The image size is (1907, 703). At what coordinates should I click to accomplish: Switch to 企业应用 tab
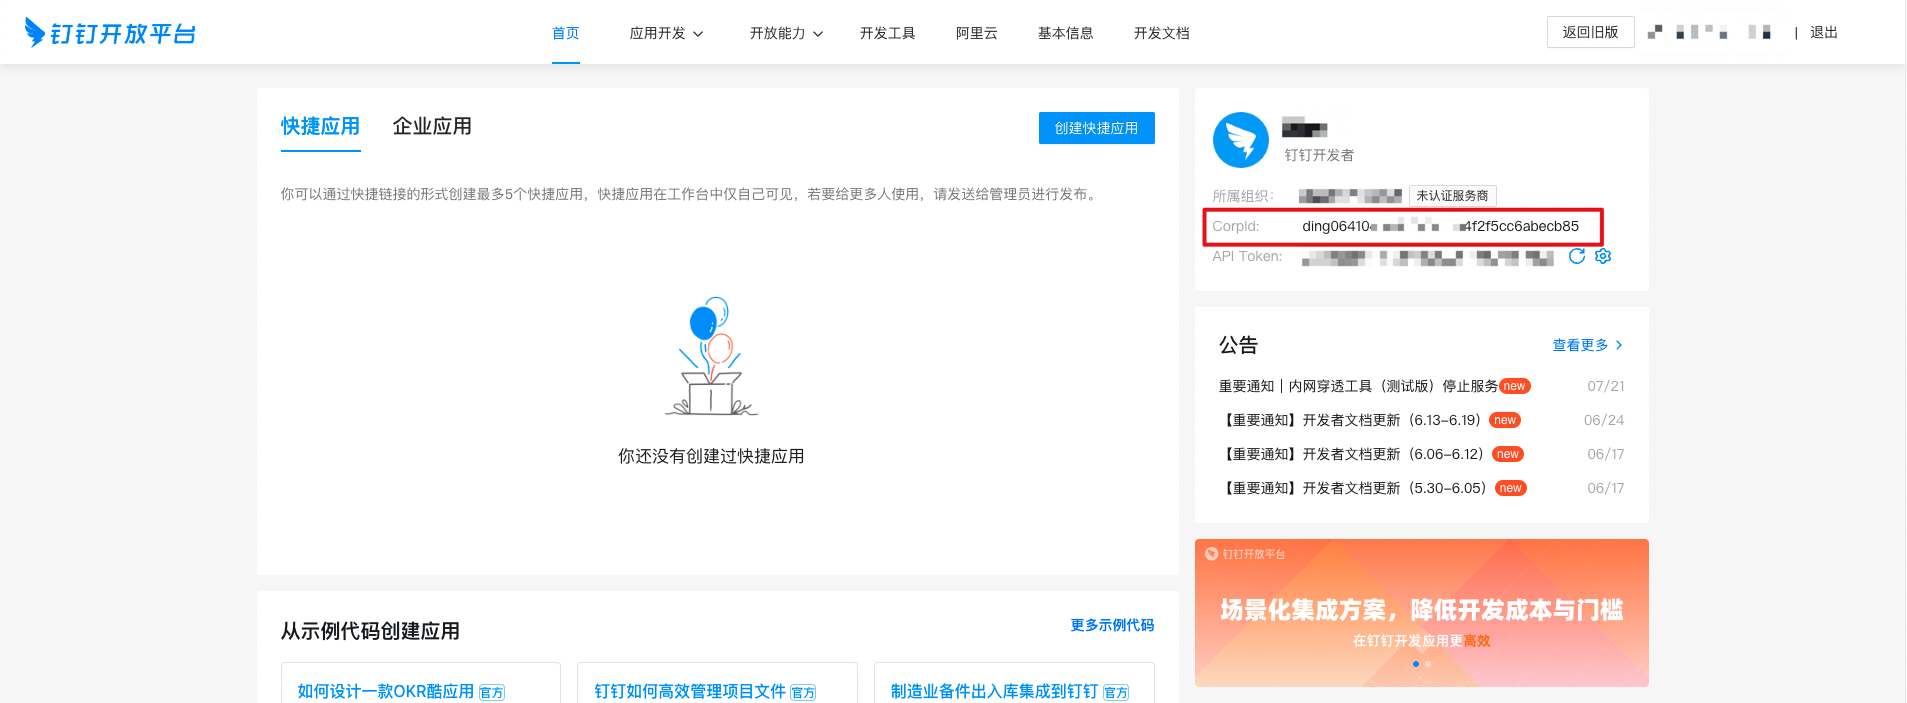point(432,126)
